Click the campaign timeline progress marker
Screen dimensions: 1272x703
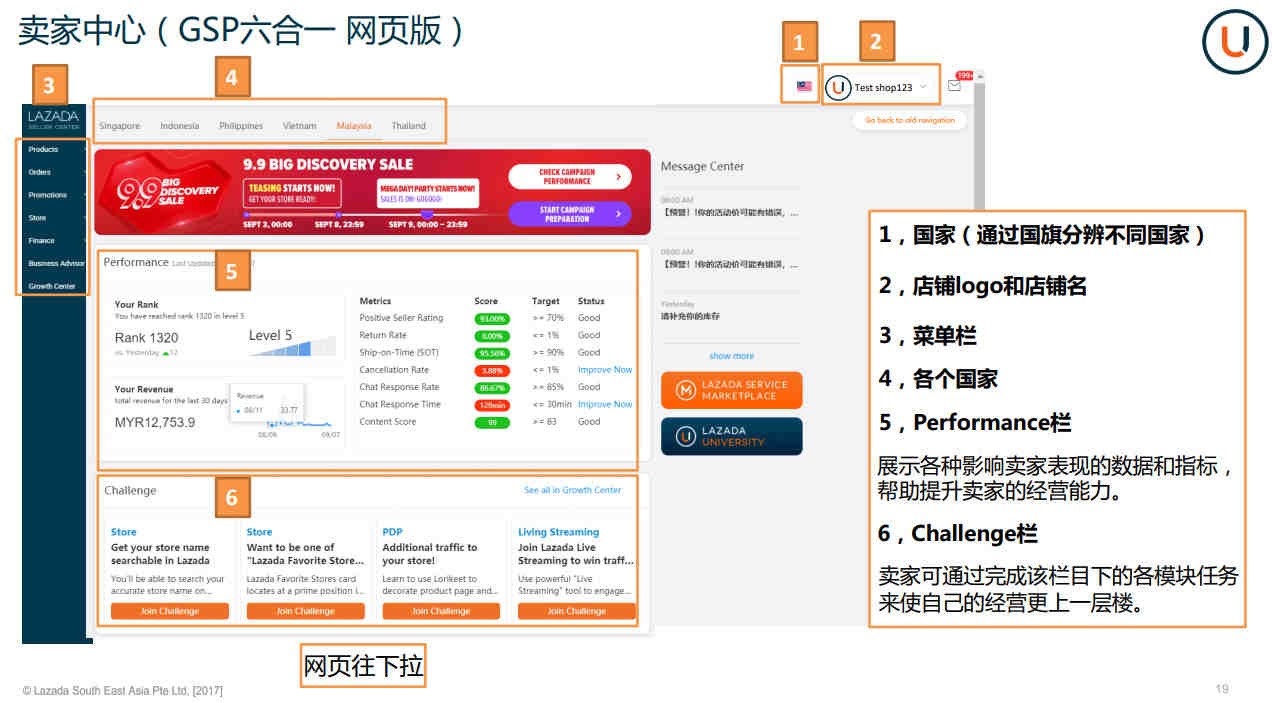click(427, 214)
